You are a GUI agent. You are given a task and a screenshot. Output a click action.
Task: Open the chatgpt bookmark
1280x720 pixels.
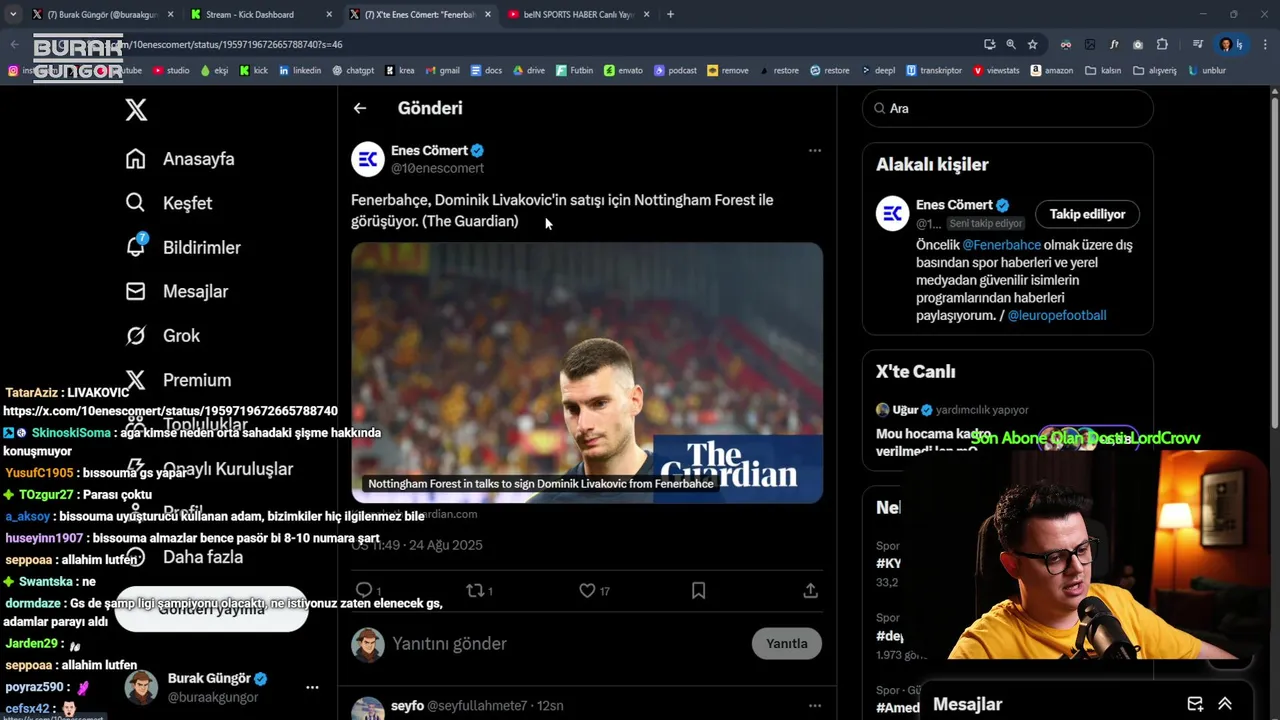click(353, 71)
